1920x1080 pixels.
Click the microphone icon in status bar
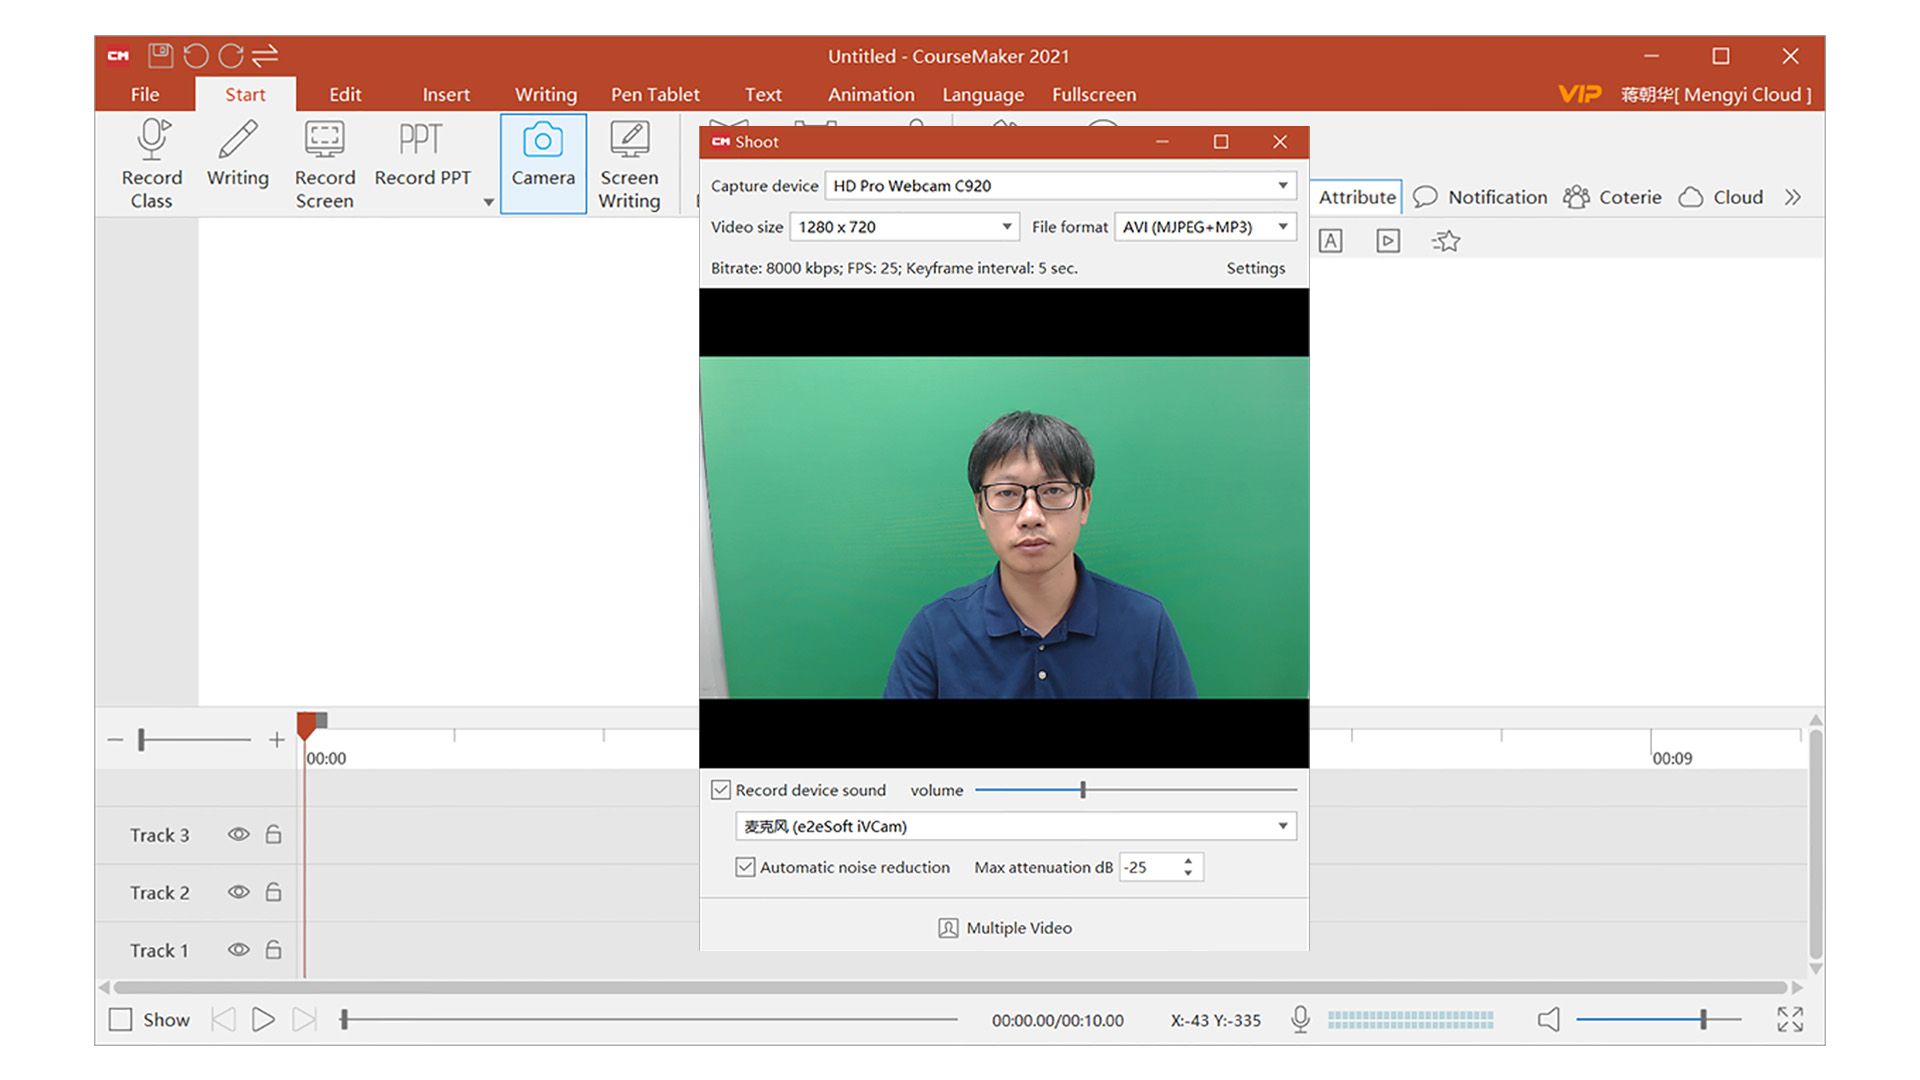pyautogui.click(x=1300, y=1019)
